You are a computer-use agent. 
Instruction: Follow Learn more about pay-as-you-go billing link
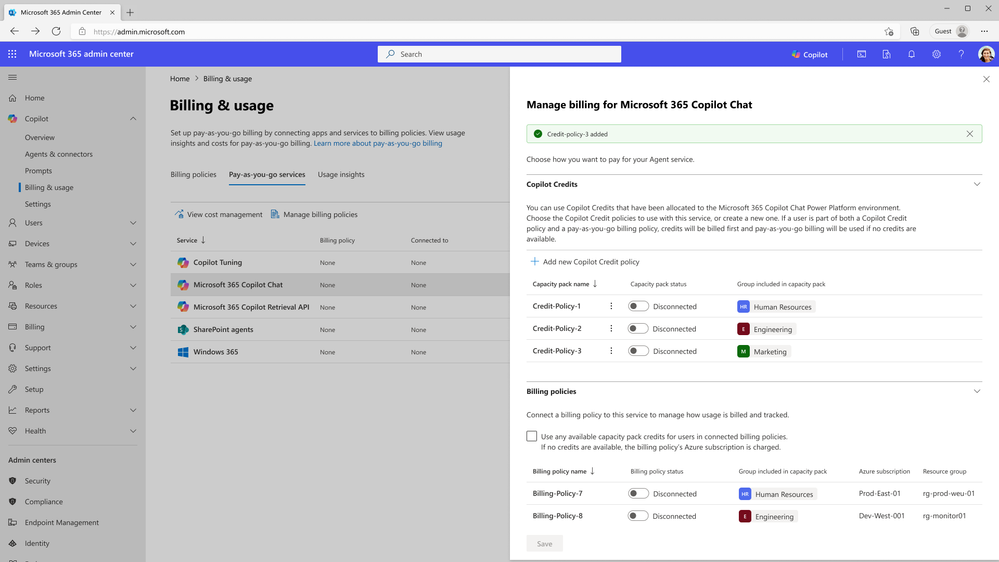(378, 143)
